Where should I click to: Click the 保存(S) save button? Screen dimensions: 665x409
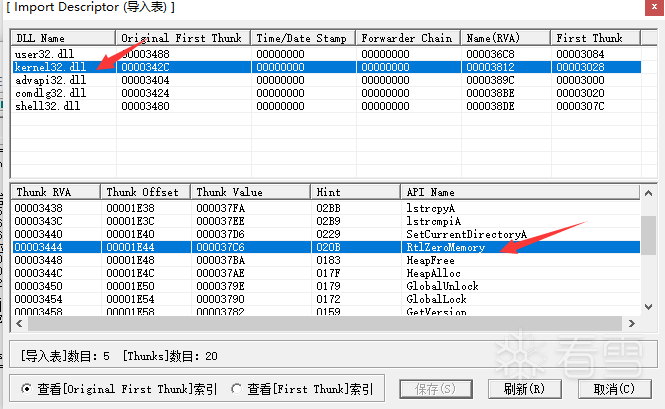pos(436,389)
